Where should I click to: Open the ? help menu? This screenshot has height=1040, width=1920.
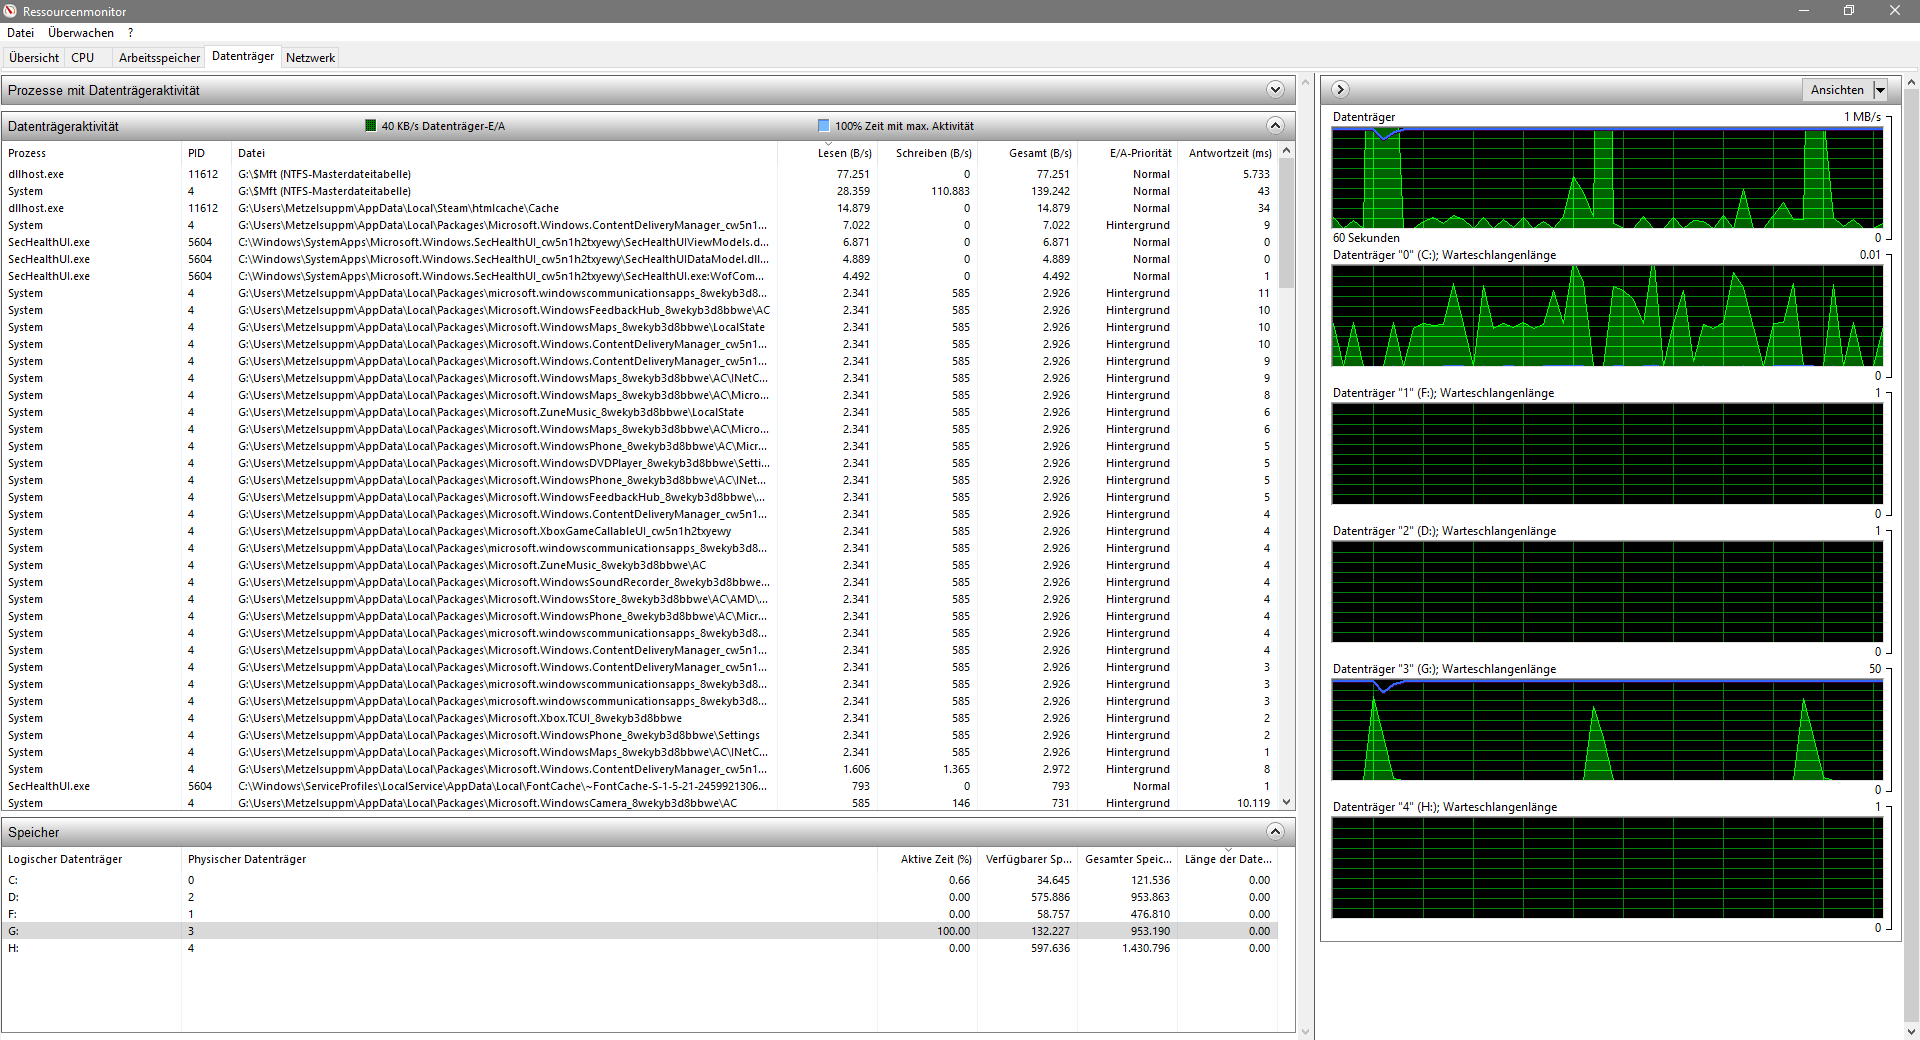click(130, 33)
